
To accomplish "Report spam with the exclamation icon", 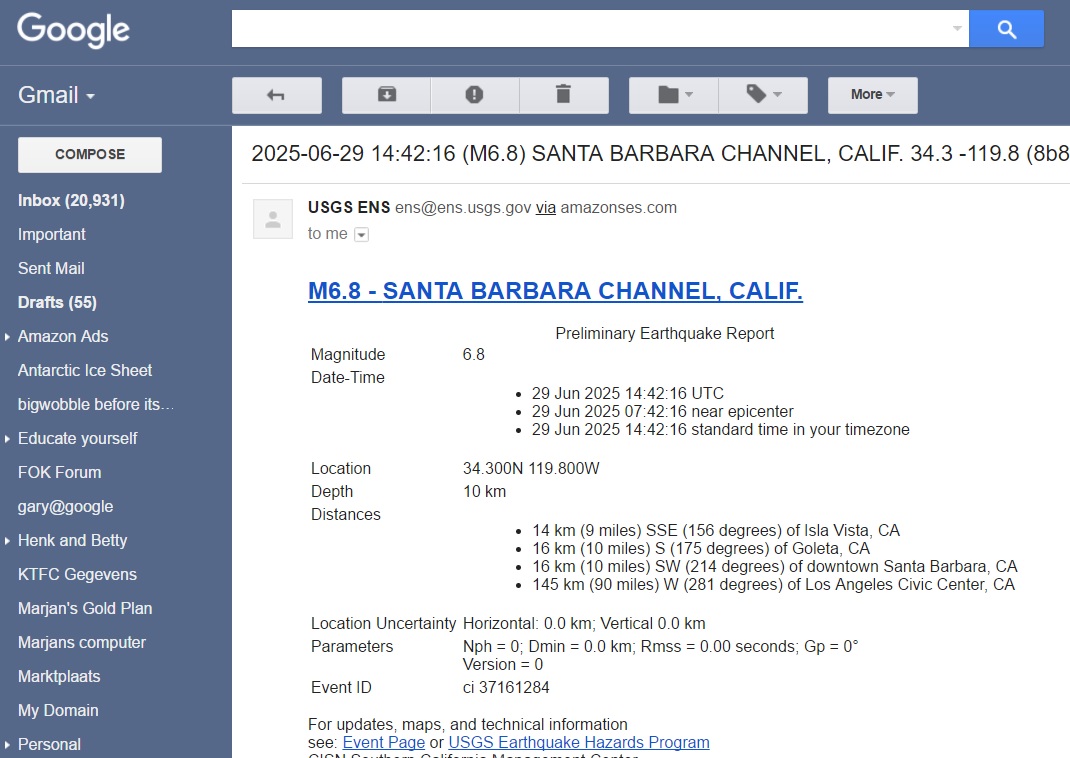I will point(474,95).
